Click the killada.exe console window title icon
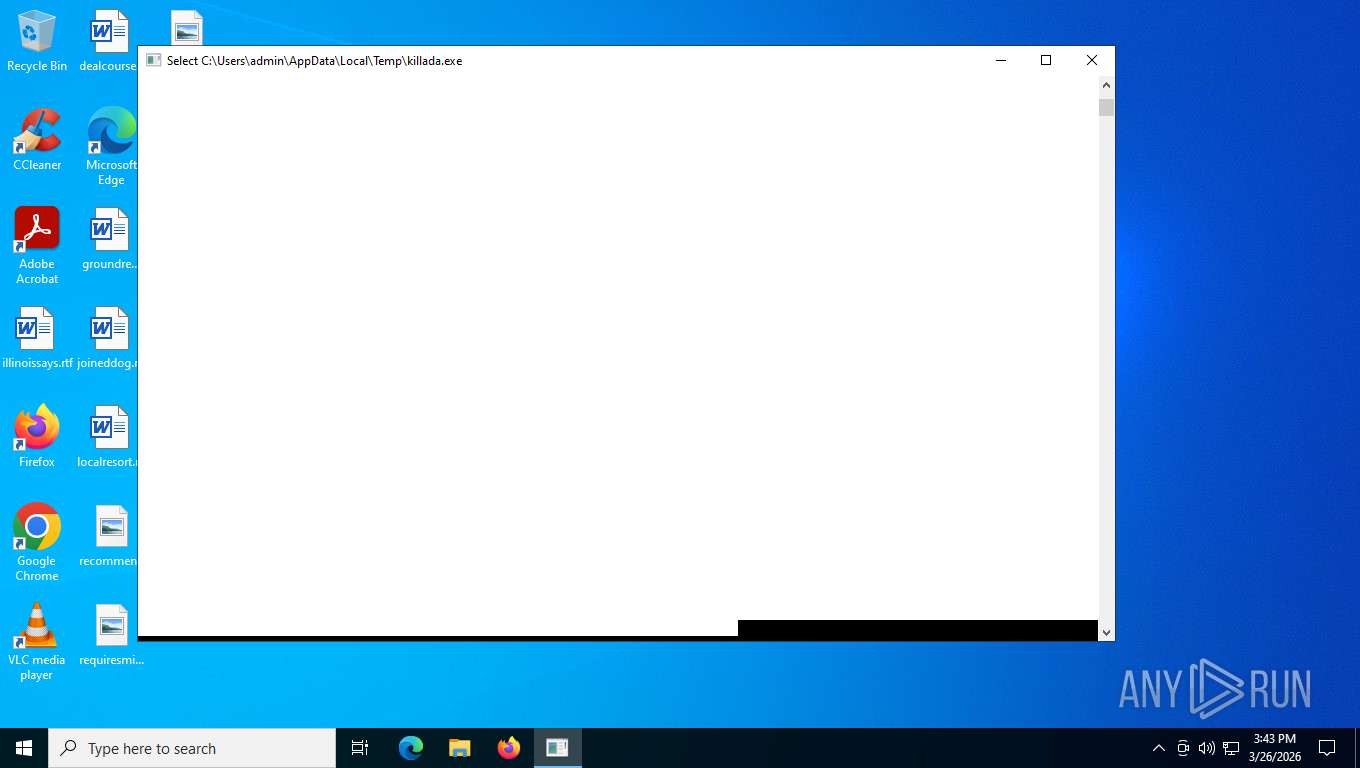Image resolution: width=1360 pixels, height=768 pixels. [153, 60]
